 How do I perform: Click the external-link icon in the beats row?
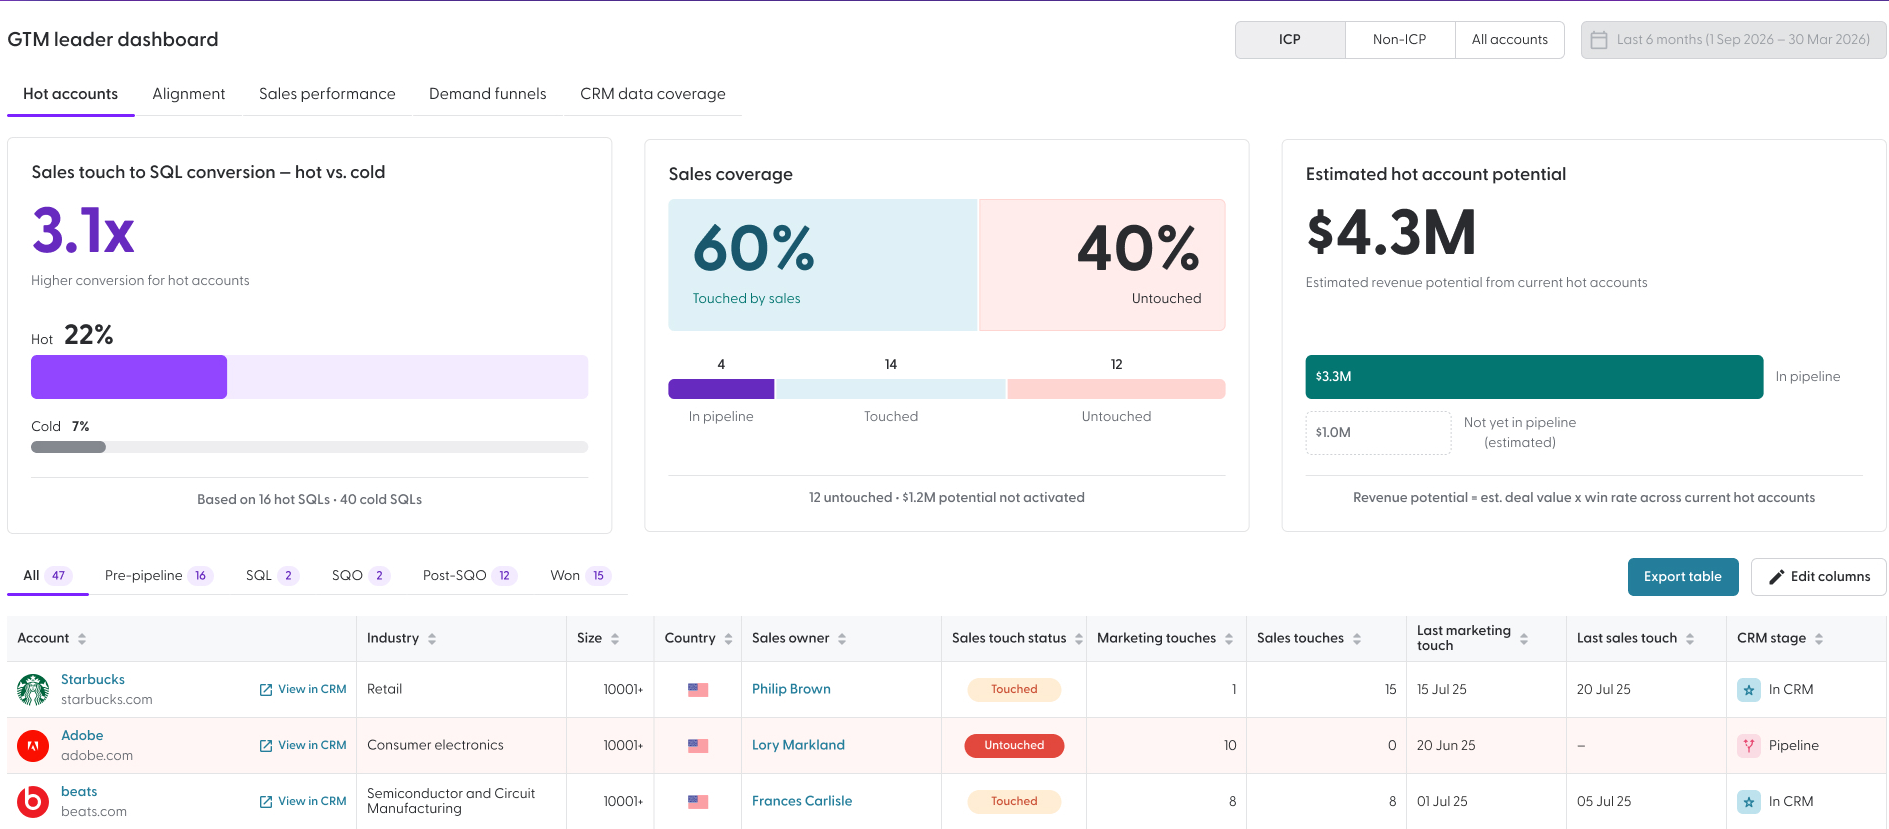pyautogui.click(x=266, y=802)
